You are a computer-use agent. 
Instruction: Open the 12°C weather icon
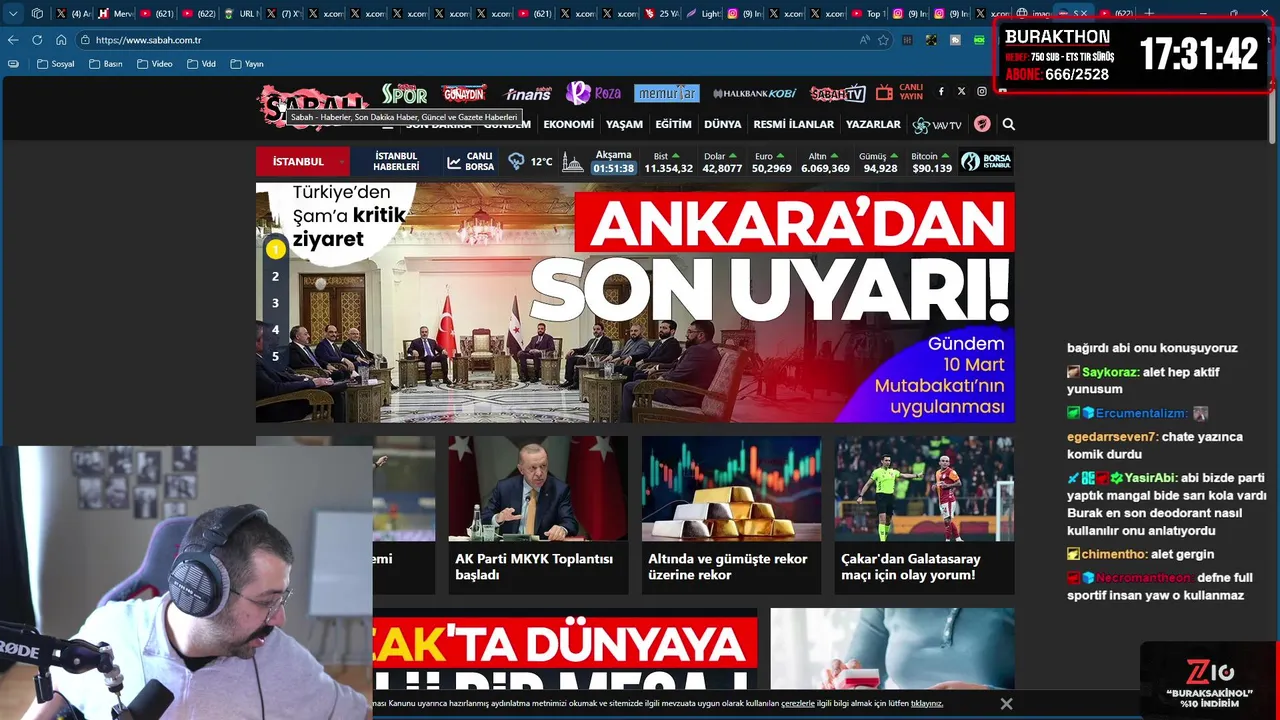(516, 161)
